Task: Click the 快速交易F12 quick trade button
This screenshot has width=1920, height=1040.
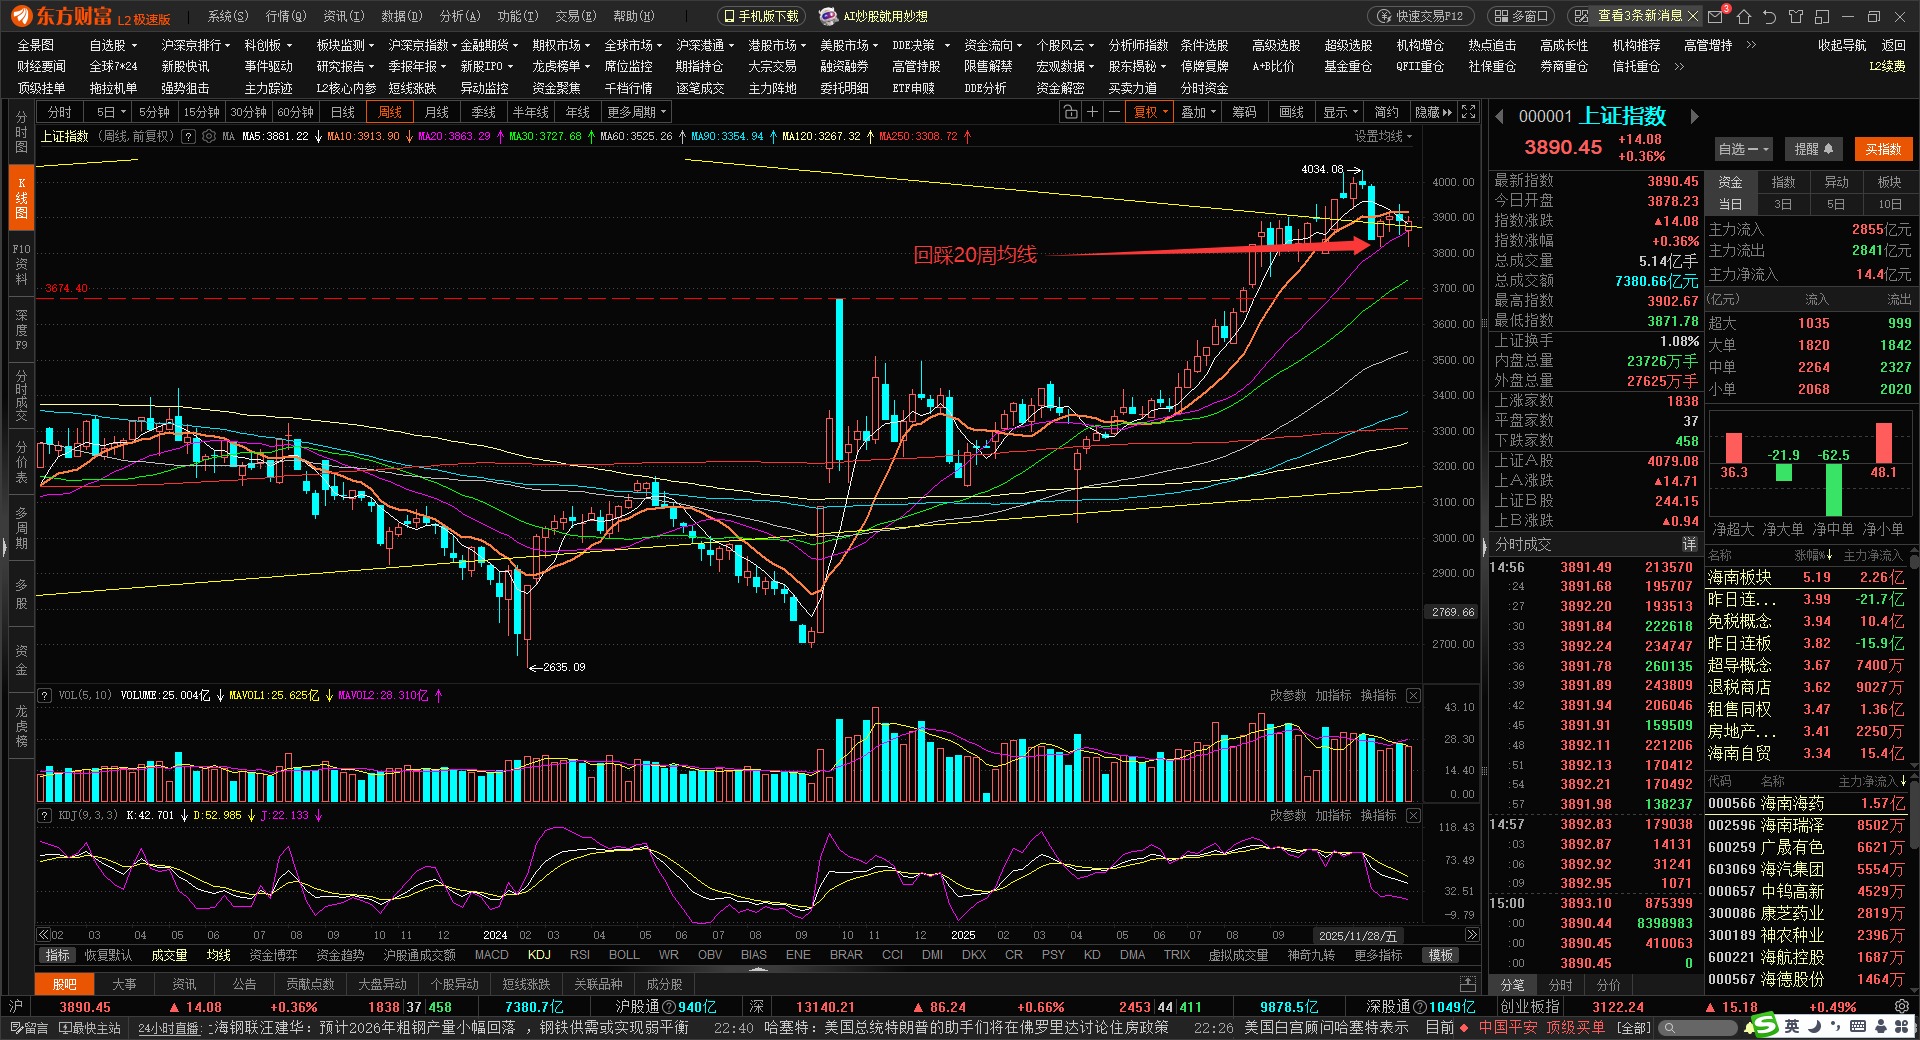Action: click(1420, 16)
